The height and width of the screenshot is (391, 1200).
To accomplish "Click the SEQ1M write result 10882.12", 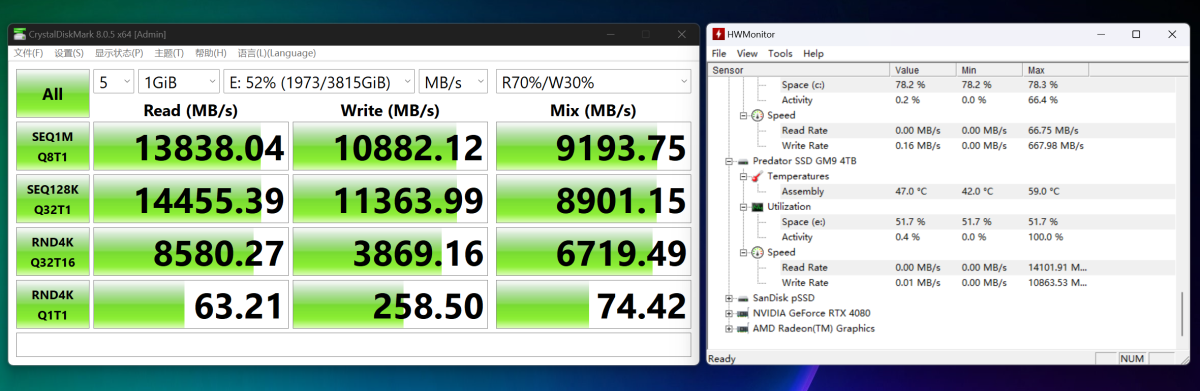I will (391, 147).
